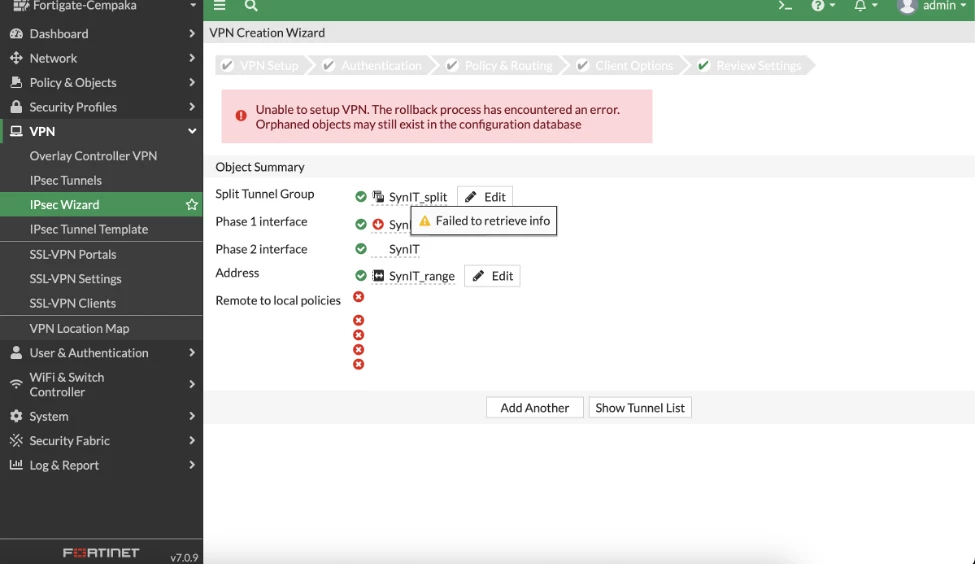977x564 pixels.
Task: Go to Review Settings wizard step
Action: (751, 65)
